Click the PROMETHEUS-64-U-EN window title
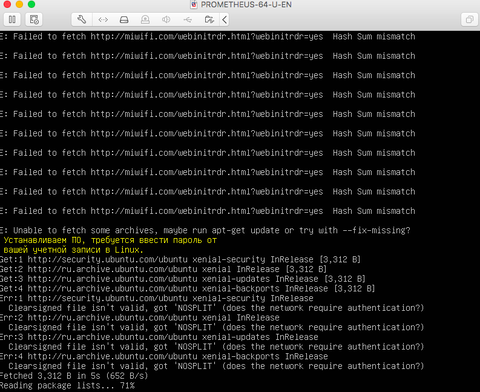The height and width of the screenshot is (392, 480). (246, 5)
